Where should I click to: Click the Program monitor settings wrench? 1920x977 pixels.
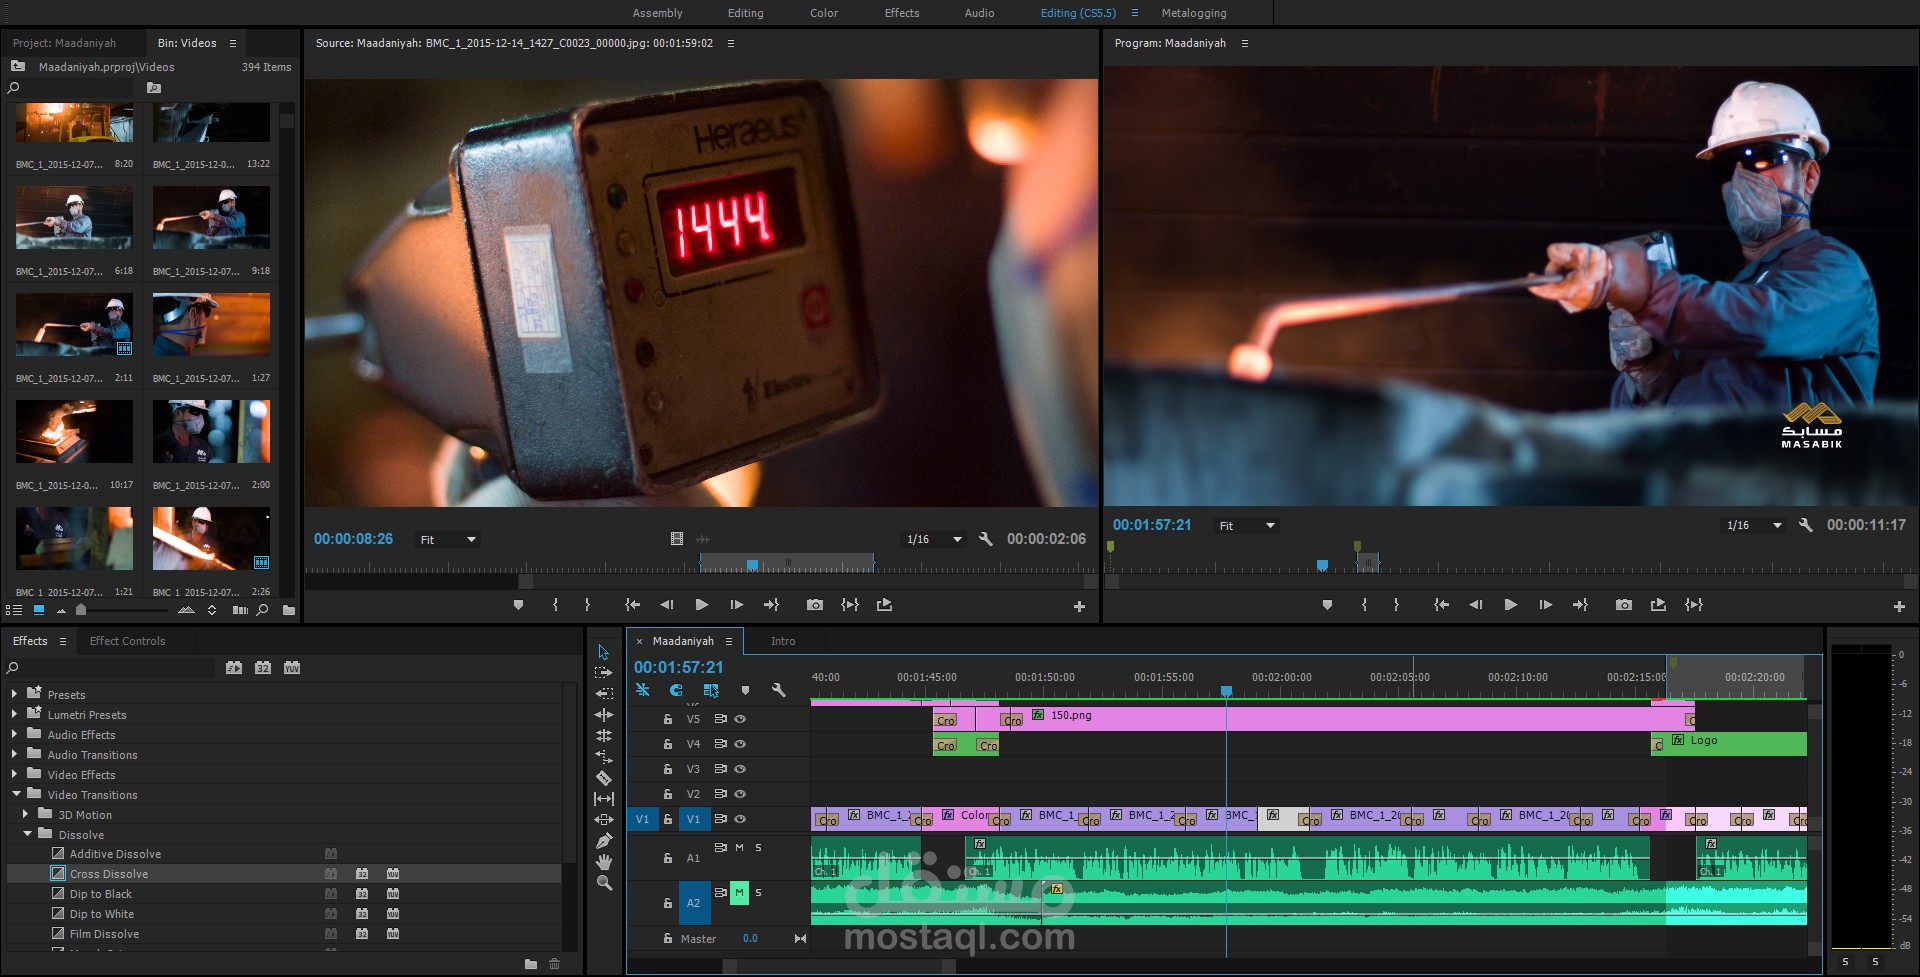tap(1805, 525)
